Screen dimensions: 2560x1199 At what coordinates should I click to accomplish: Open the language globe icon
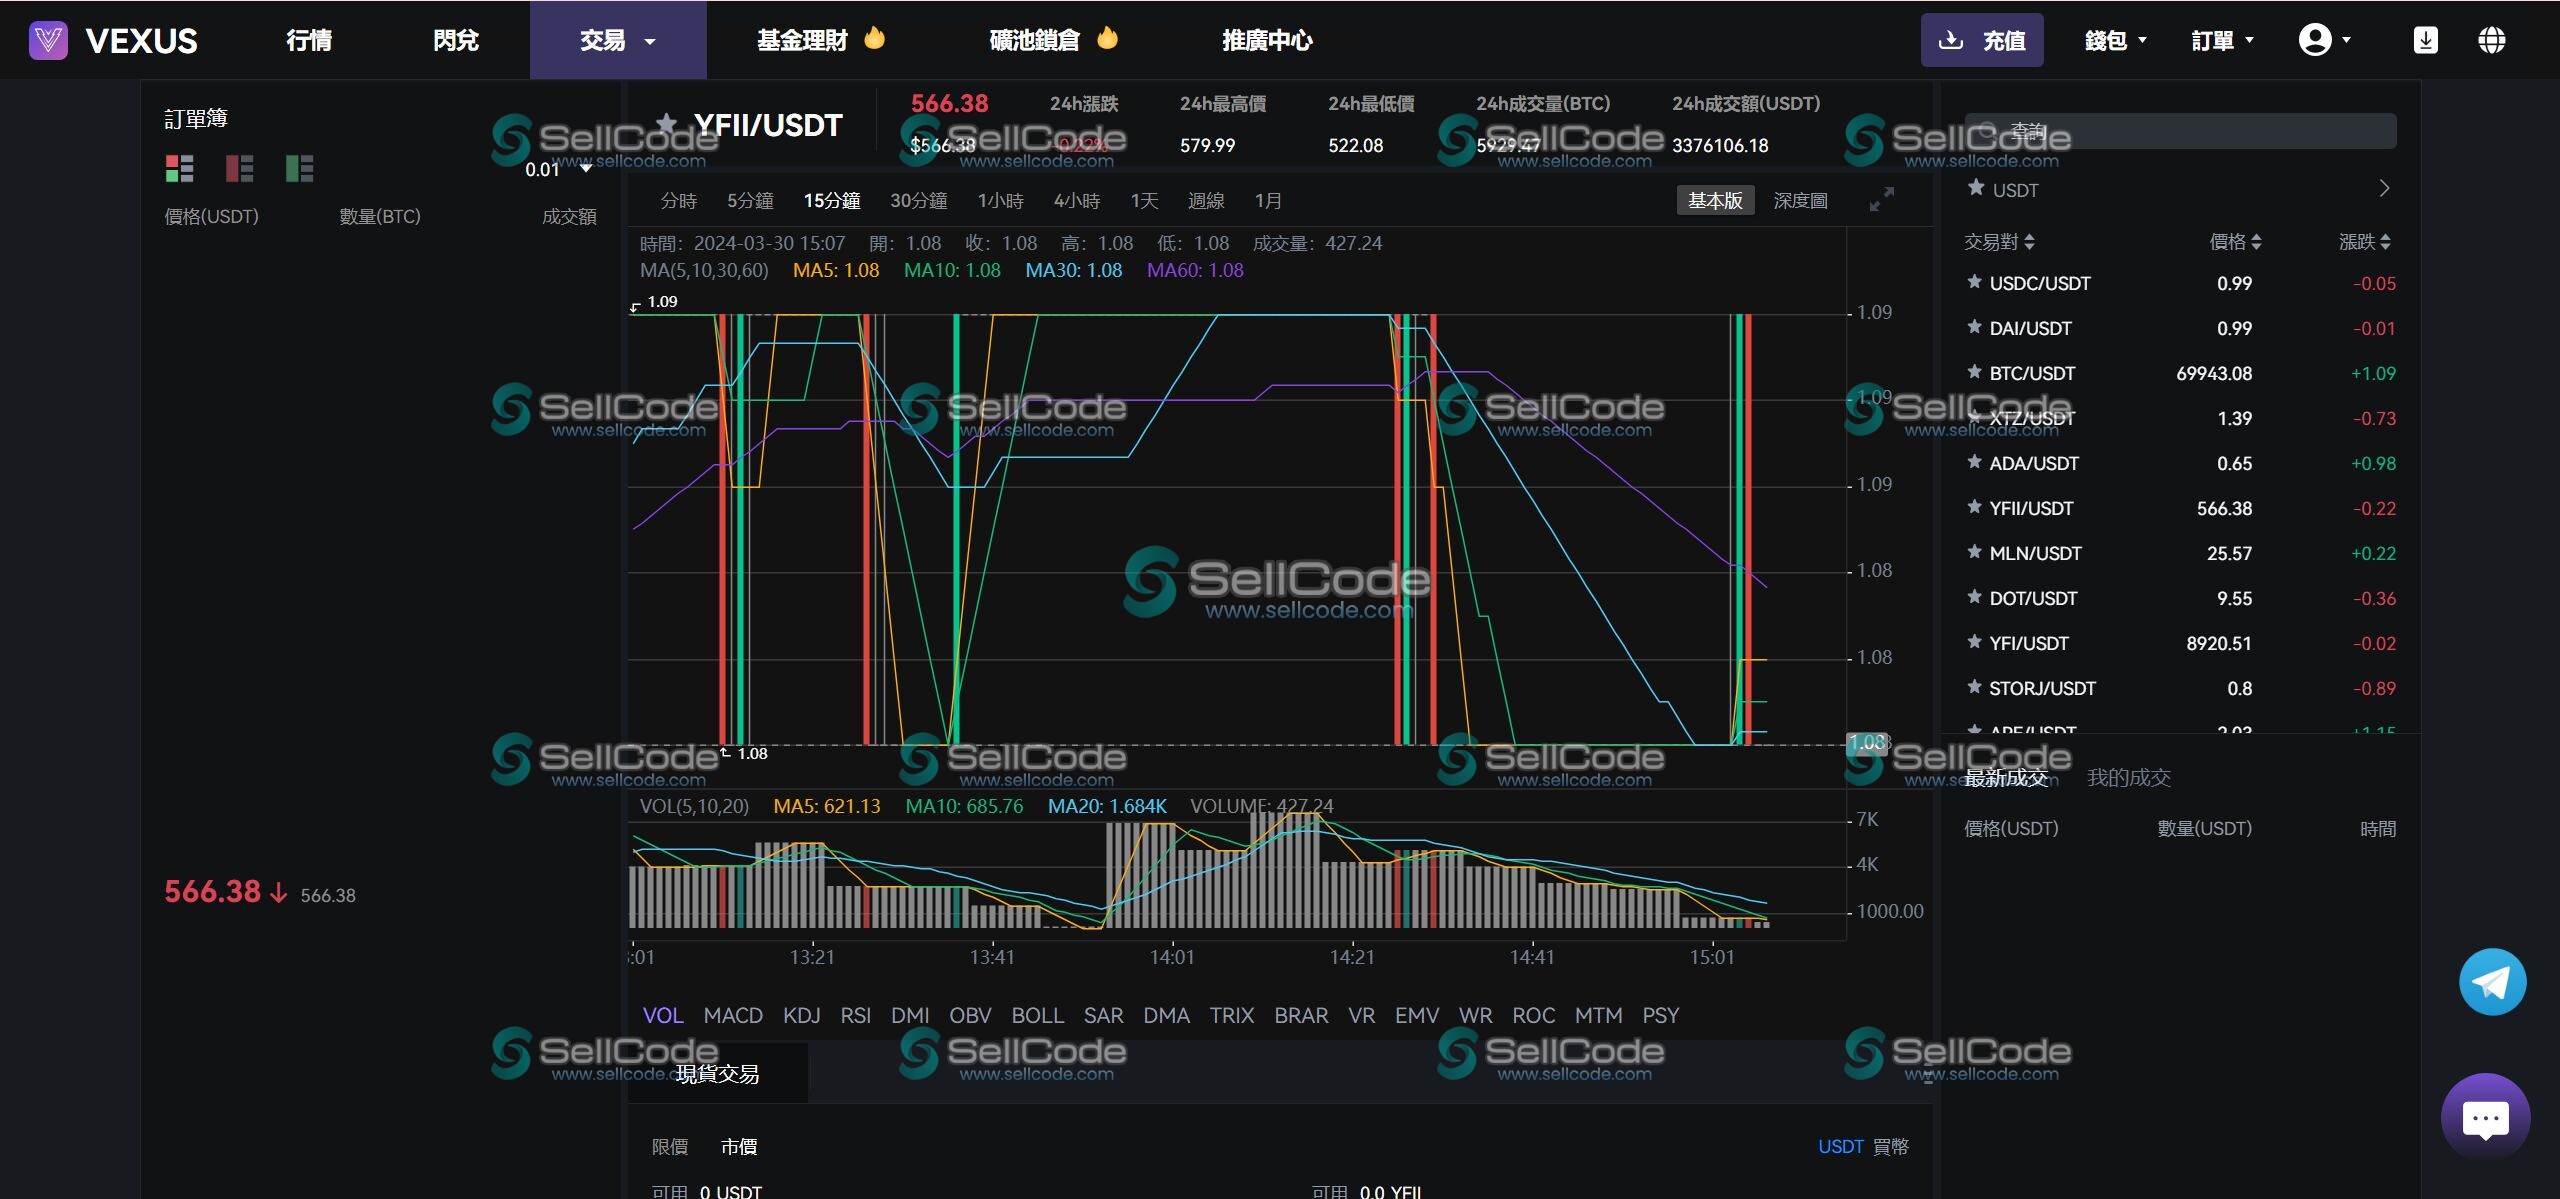click(2491, 40)
